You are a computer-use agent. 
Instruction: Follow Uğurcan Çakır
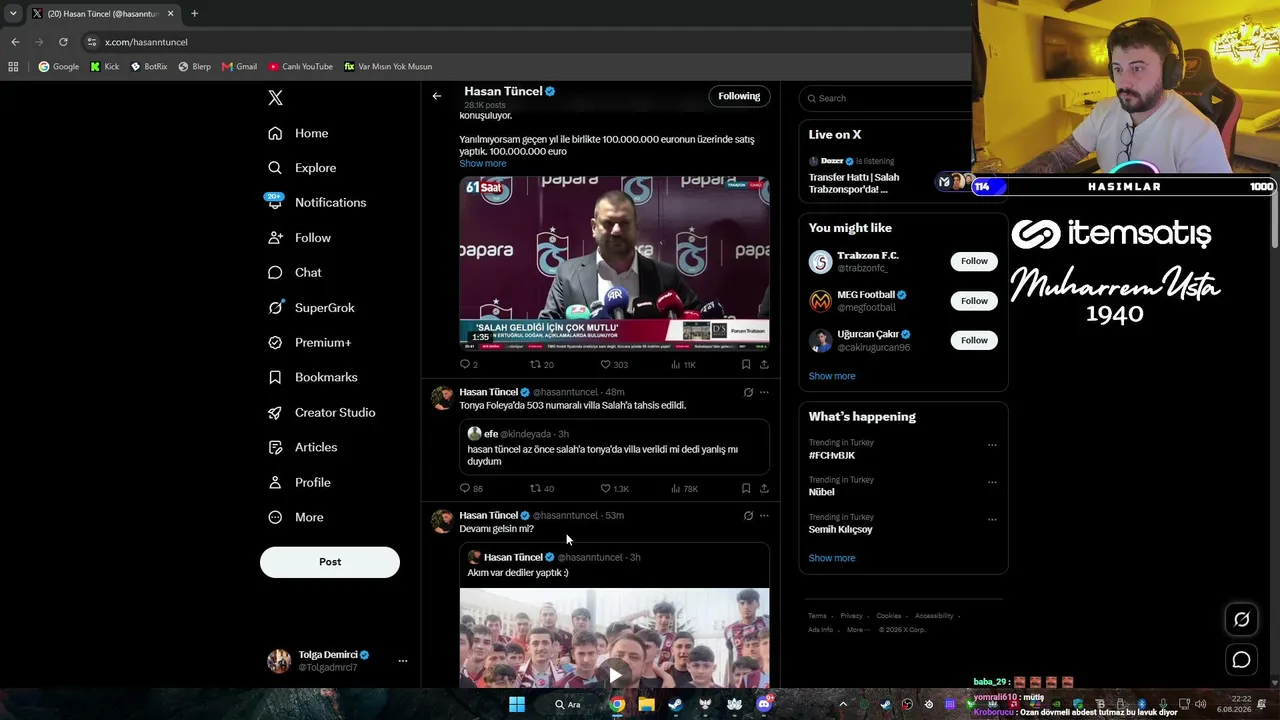pyautogui.click(x=974, y=340)
